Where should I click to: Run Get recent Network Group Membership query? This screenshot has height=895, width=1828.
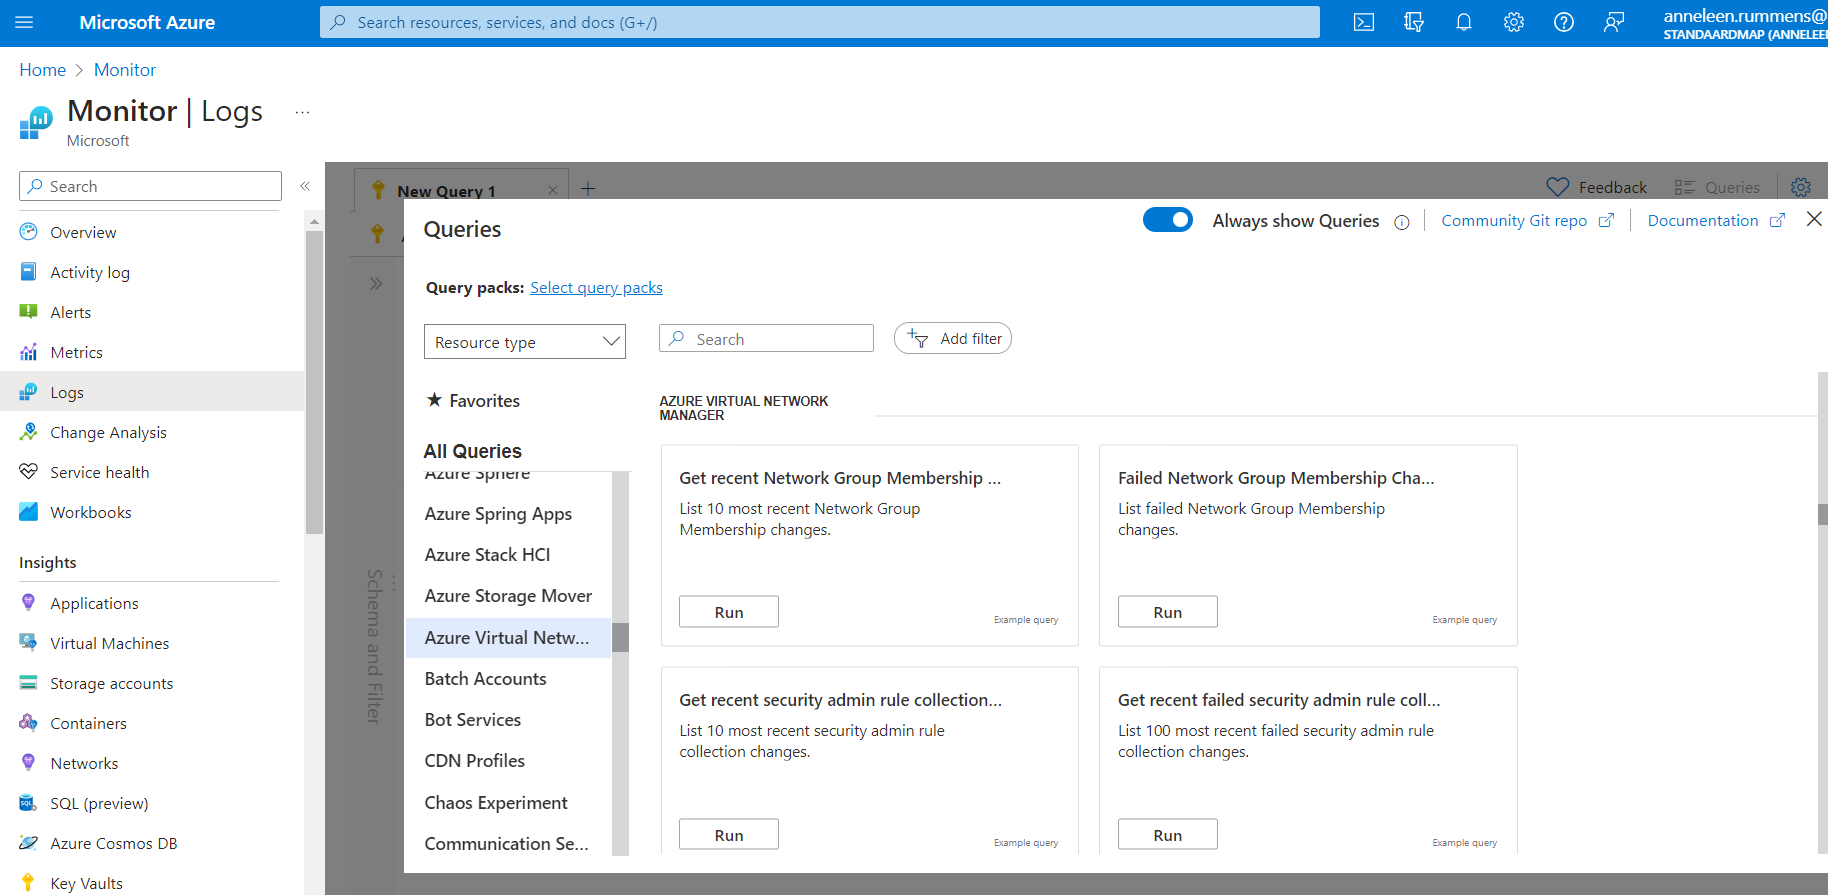[729, 612]
